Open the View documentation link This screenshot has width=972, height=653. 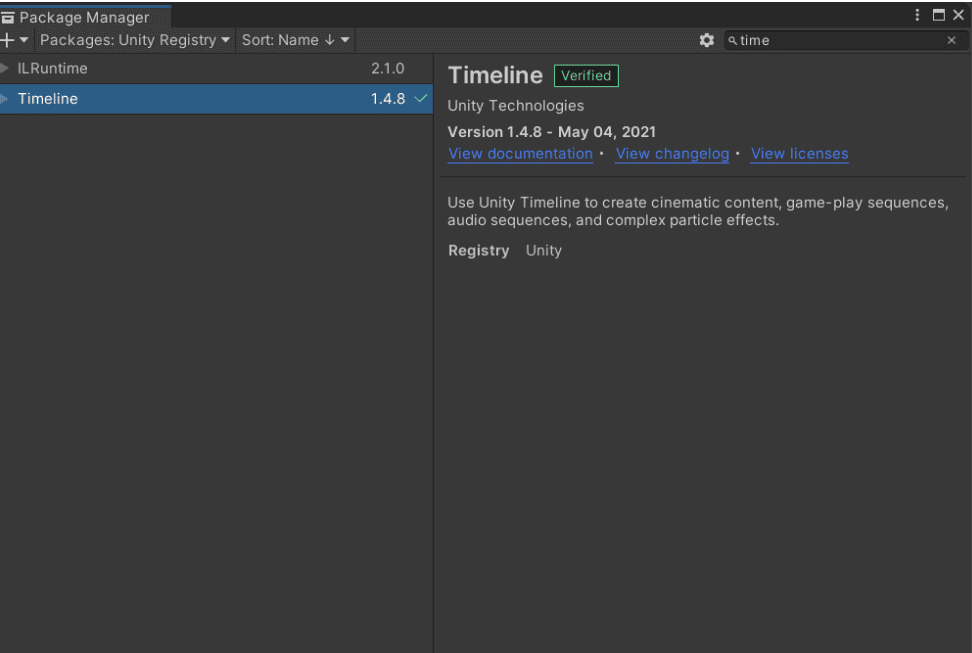point(520,154)
